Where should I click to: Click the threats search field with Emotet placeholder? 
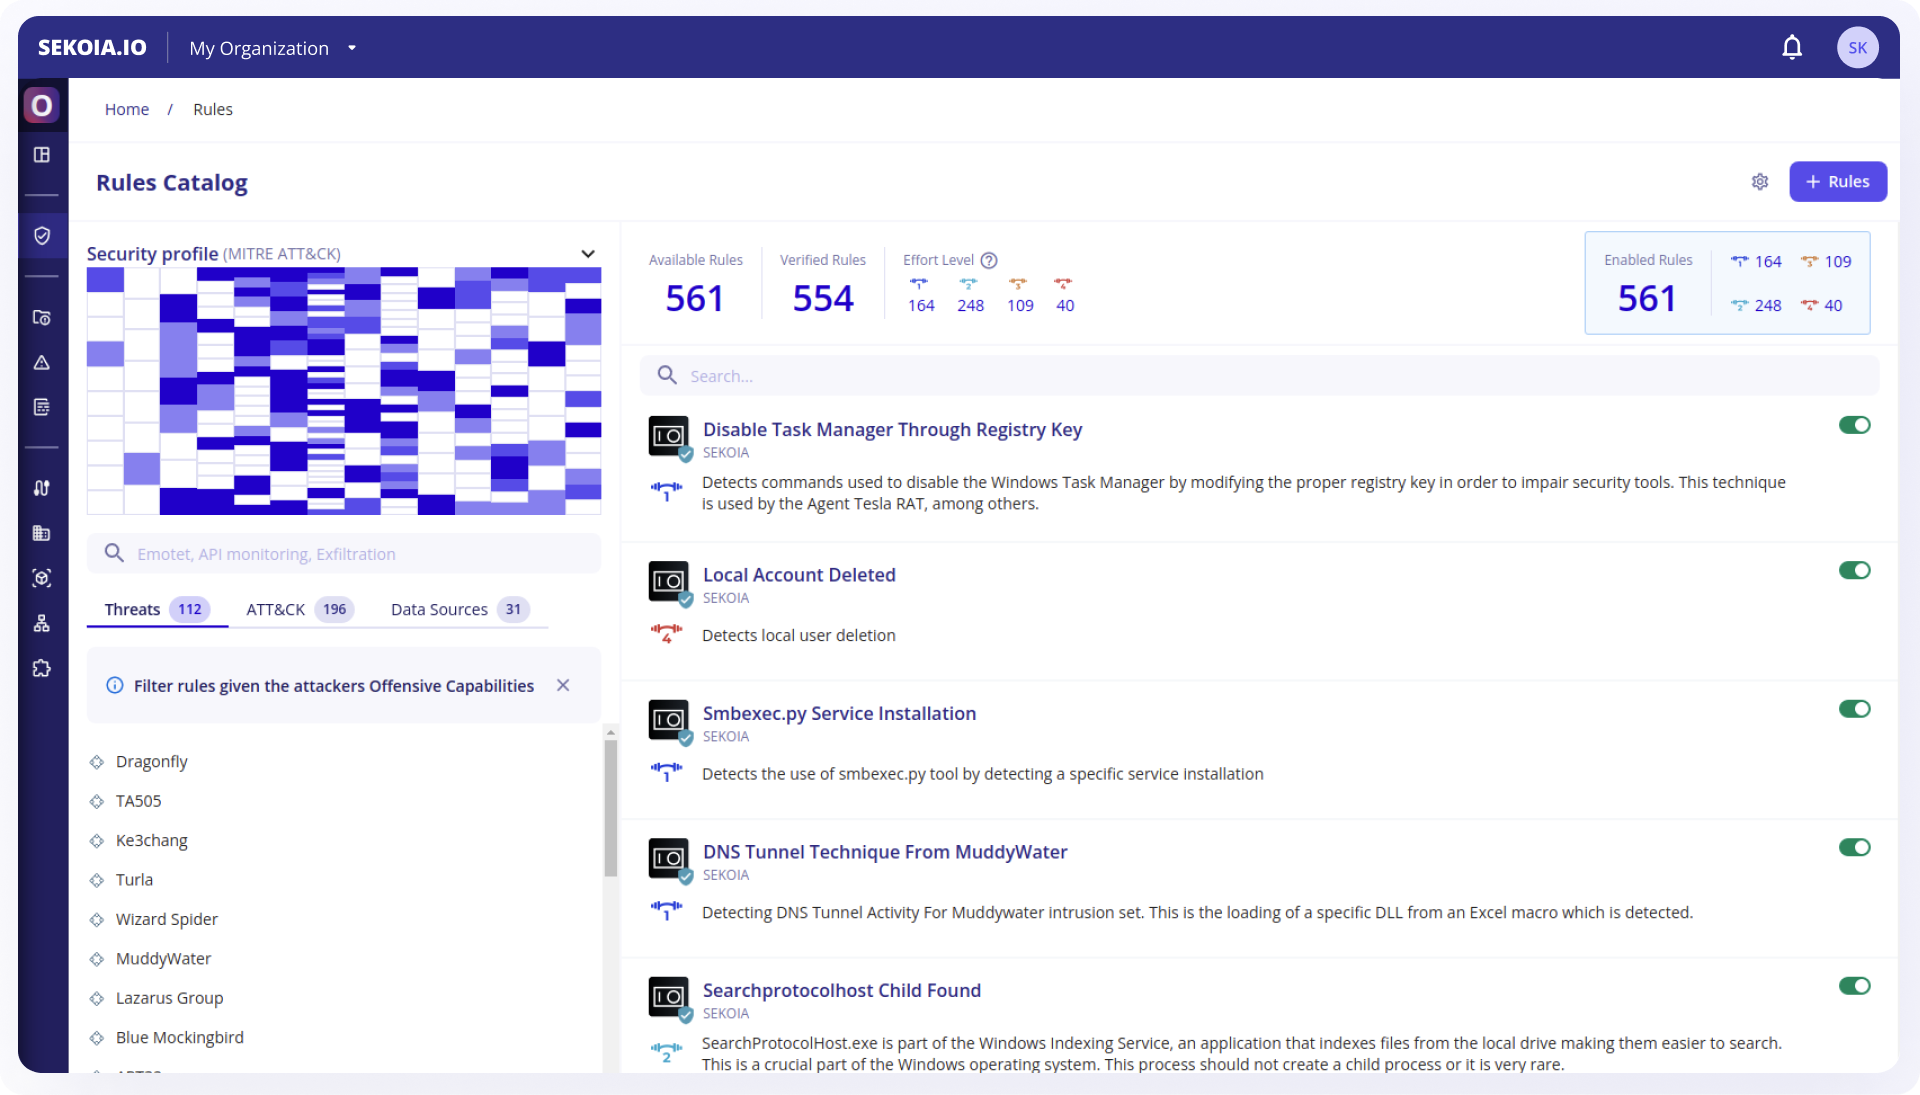(x=344, y=554)
